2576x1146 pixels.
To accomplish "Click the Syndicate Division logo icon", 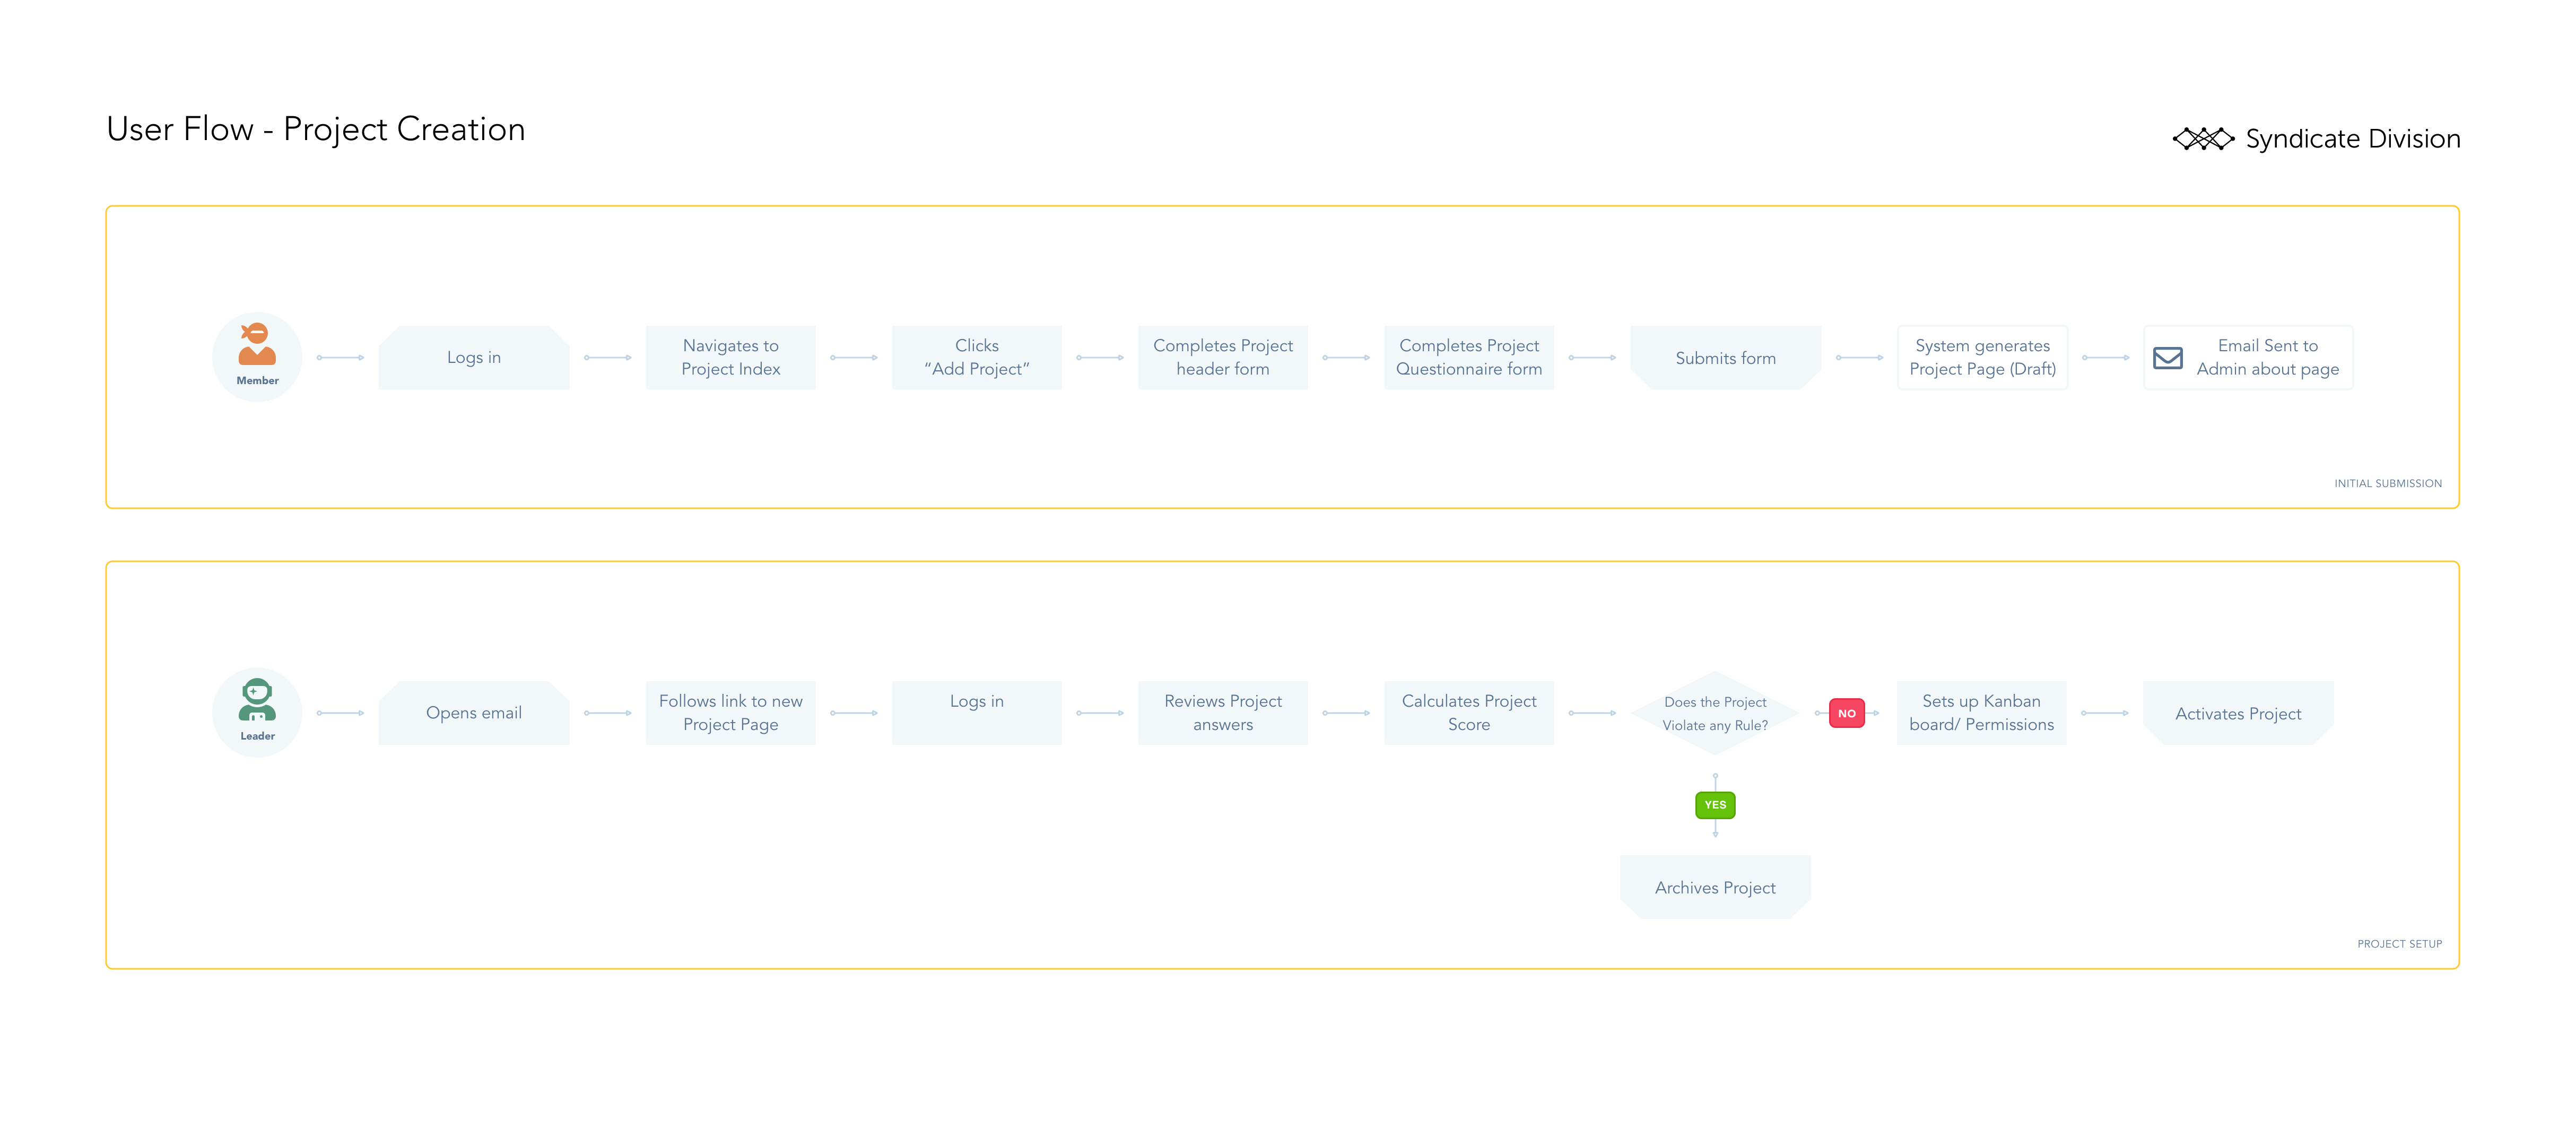I will click(2203, 139).
